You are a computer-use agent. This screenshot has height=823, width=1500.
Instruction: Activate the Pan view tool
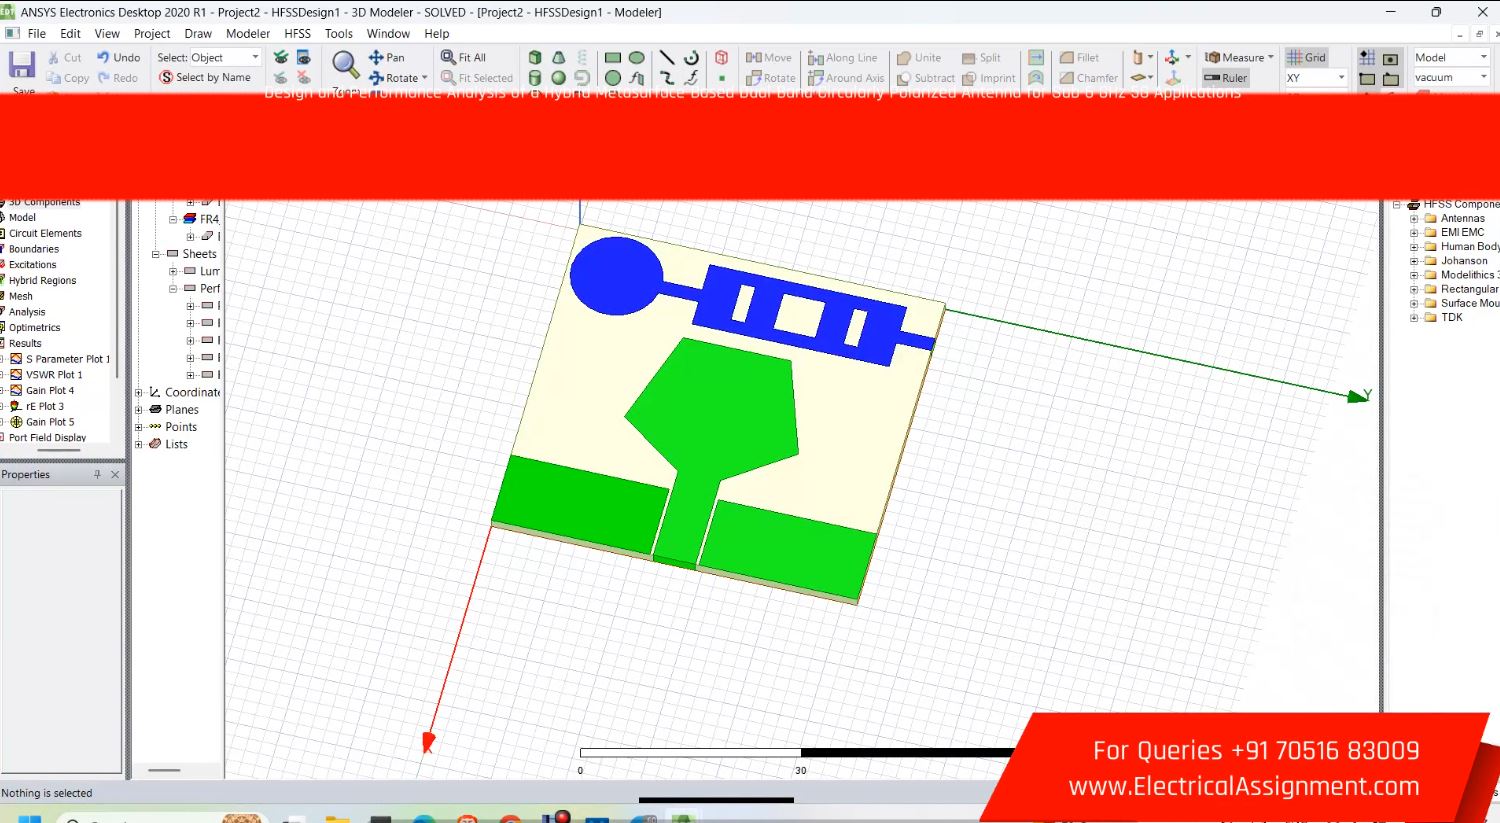pos(387,58)
